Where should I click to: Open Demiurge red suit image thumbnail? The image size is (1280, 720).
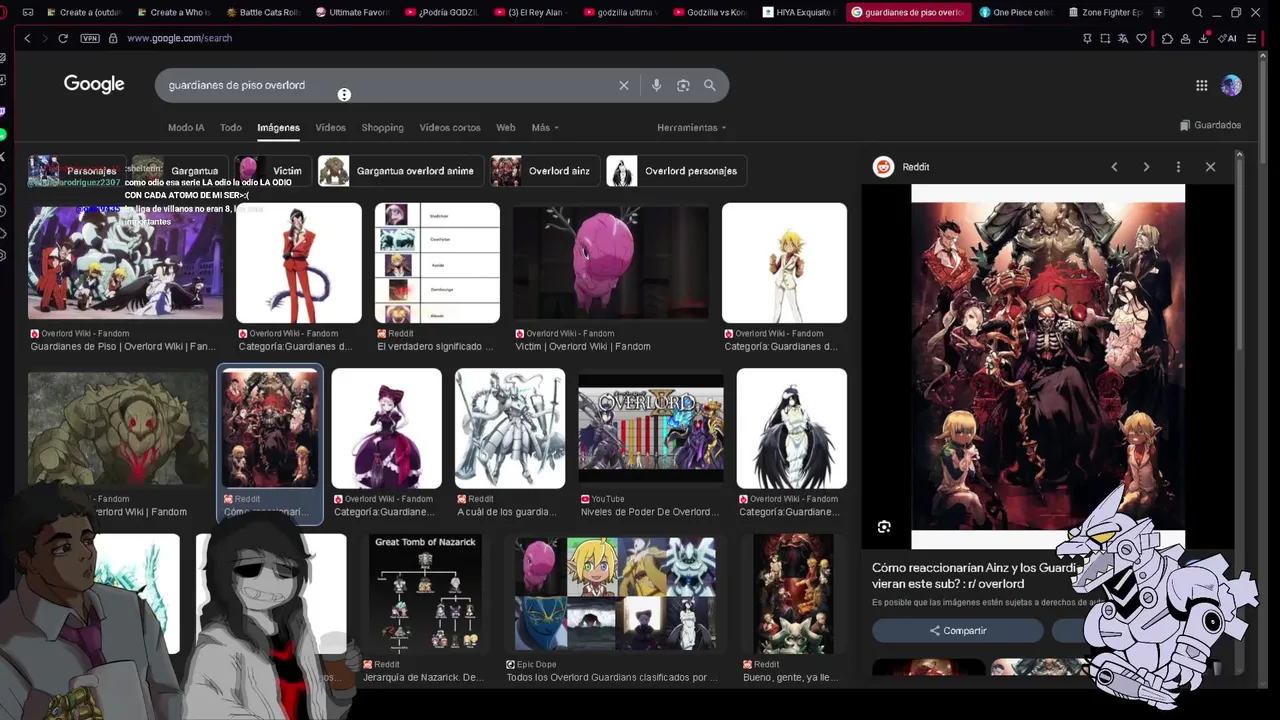[x=298, y=263]
